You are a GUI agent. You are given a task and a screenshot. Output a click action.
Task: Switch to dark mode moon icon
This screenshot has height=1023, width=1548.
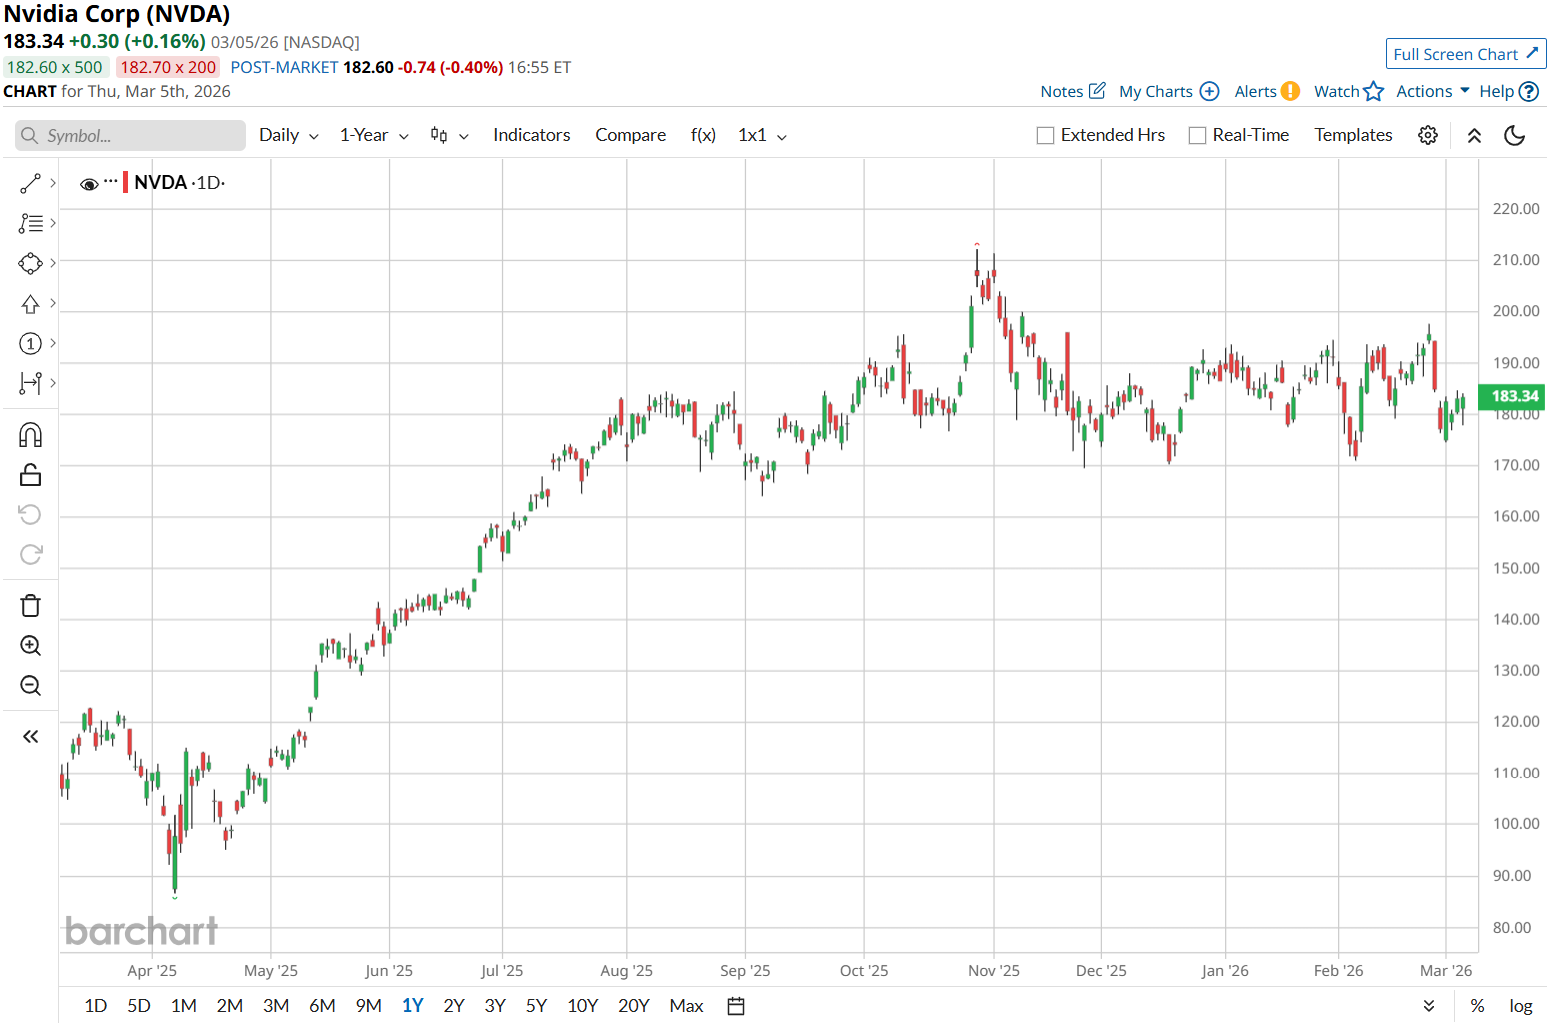point(1514,135)
